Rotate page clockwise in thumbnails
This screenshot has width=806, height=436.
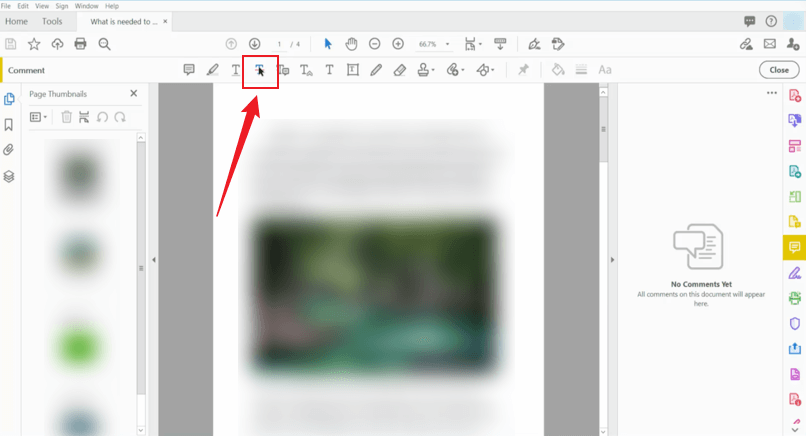[120, 117]
